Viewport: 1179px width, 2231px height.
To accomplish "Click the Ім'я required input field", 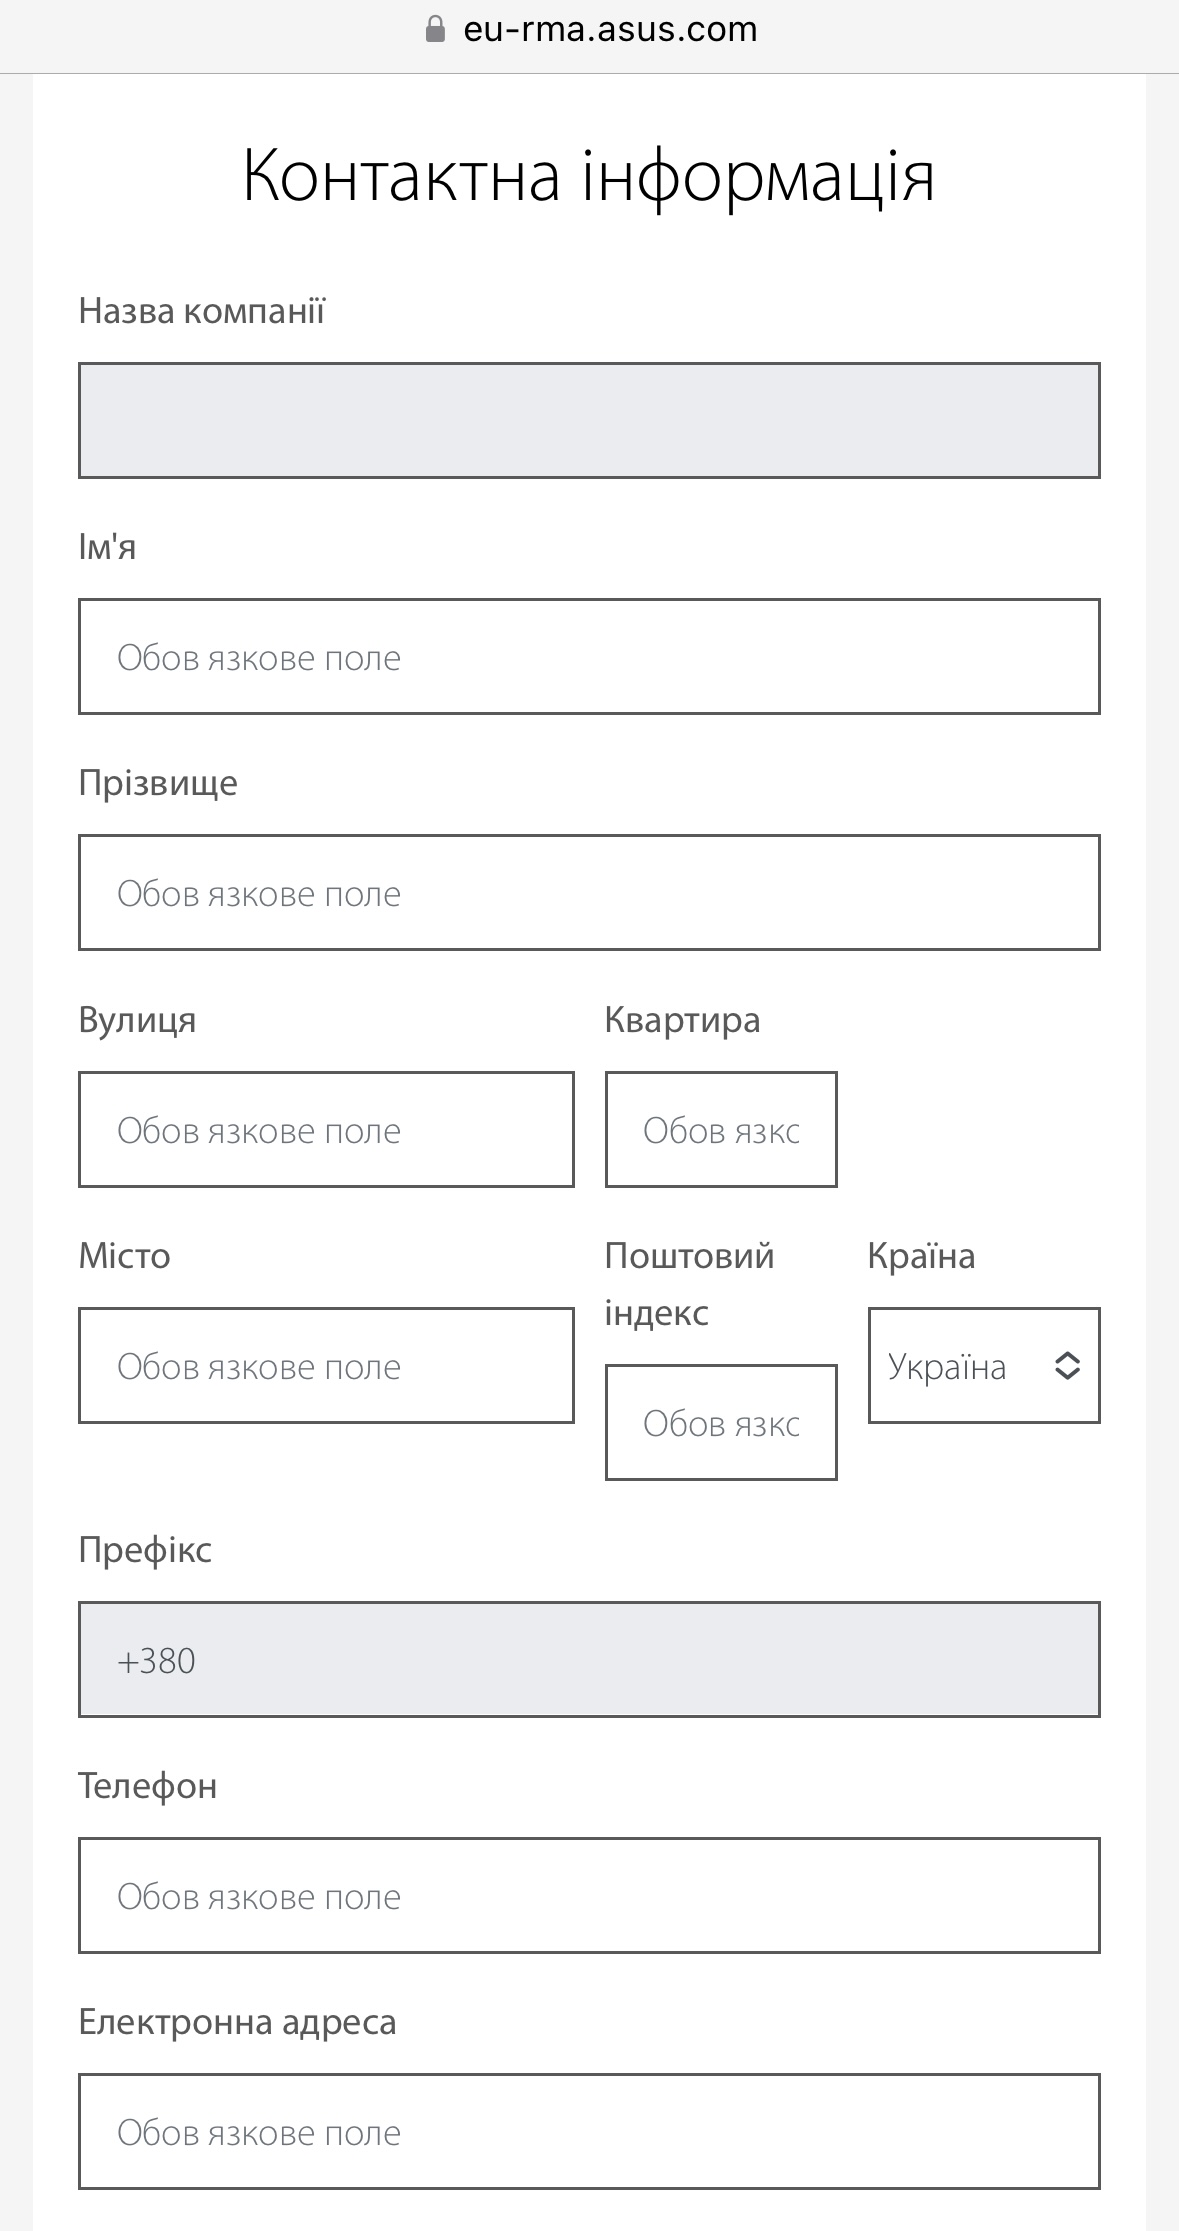I will 589,656.
